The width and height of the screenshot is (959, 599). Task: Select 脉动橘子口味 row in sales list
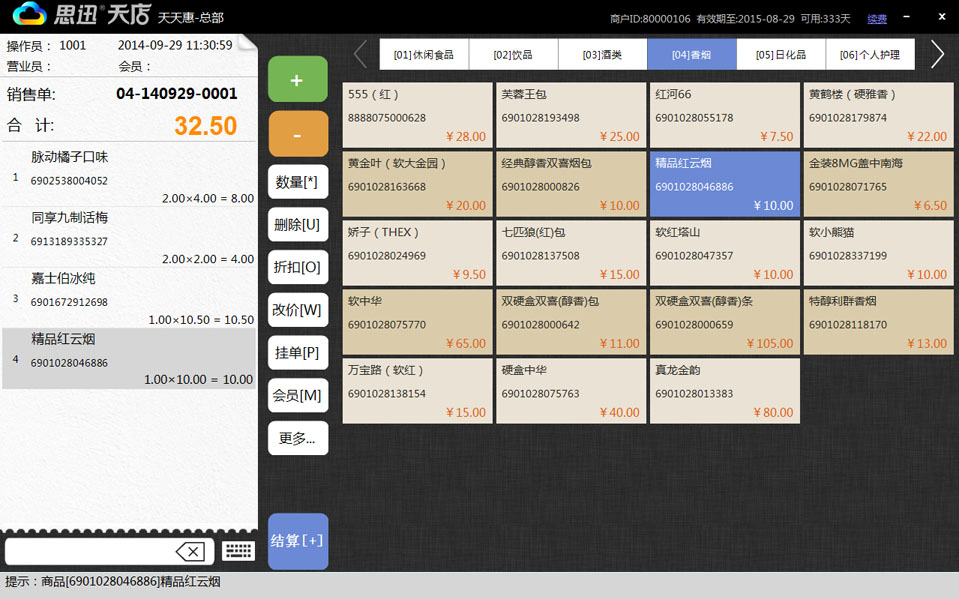(x=128, y=176)
